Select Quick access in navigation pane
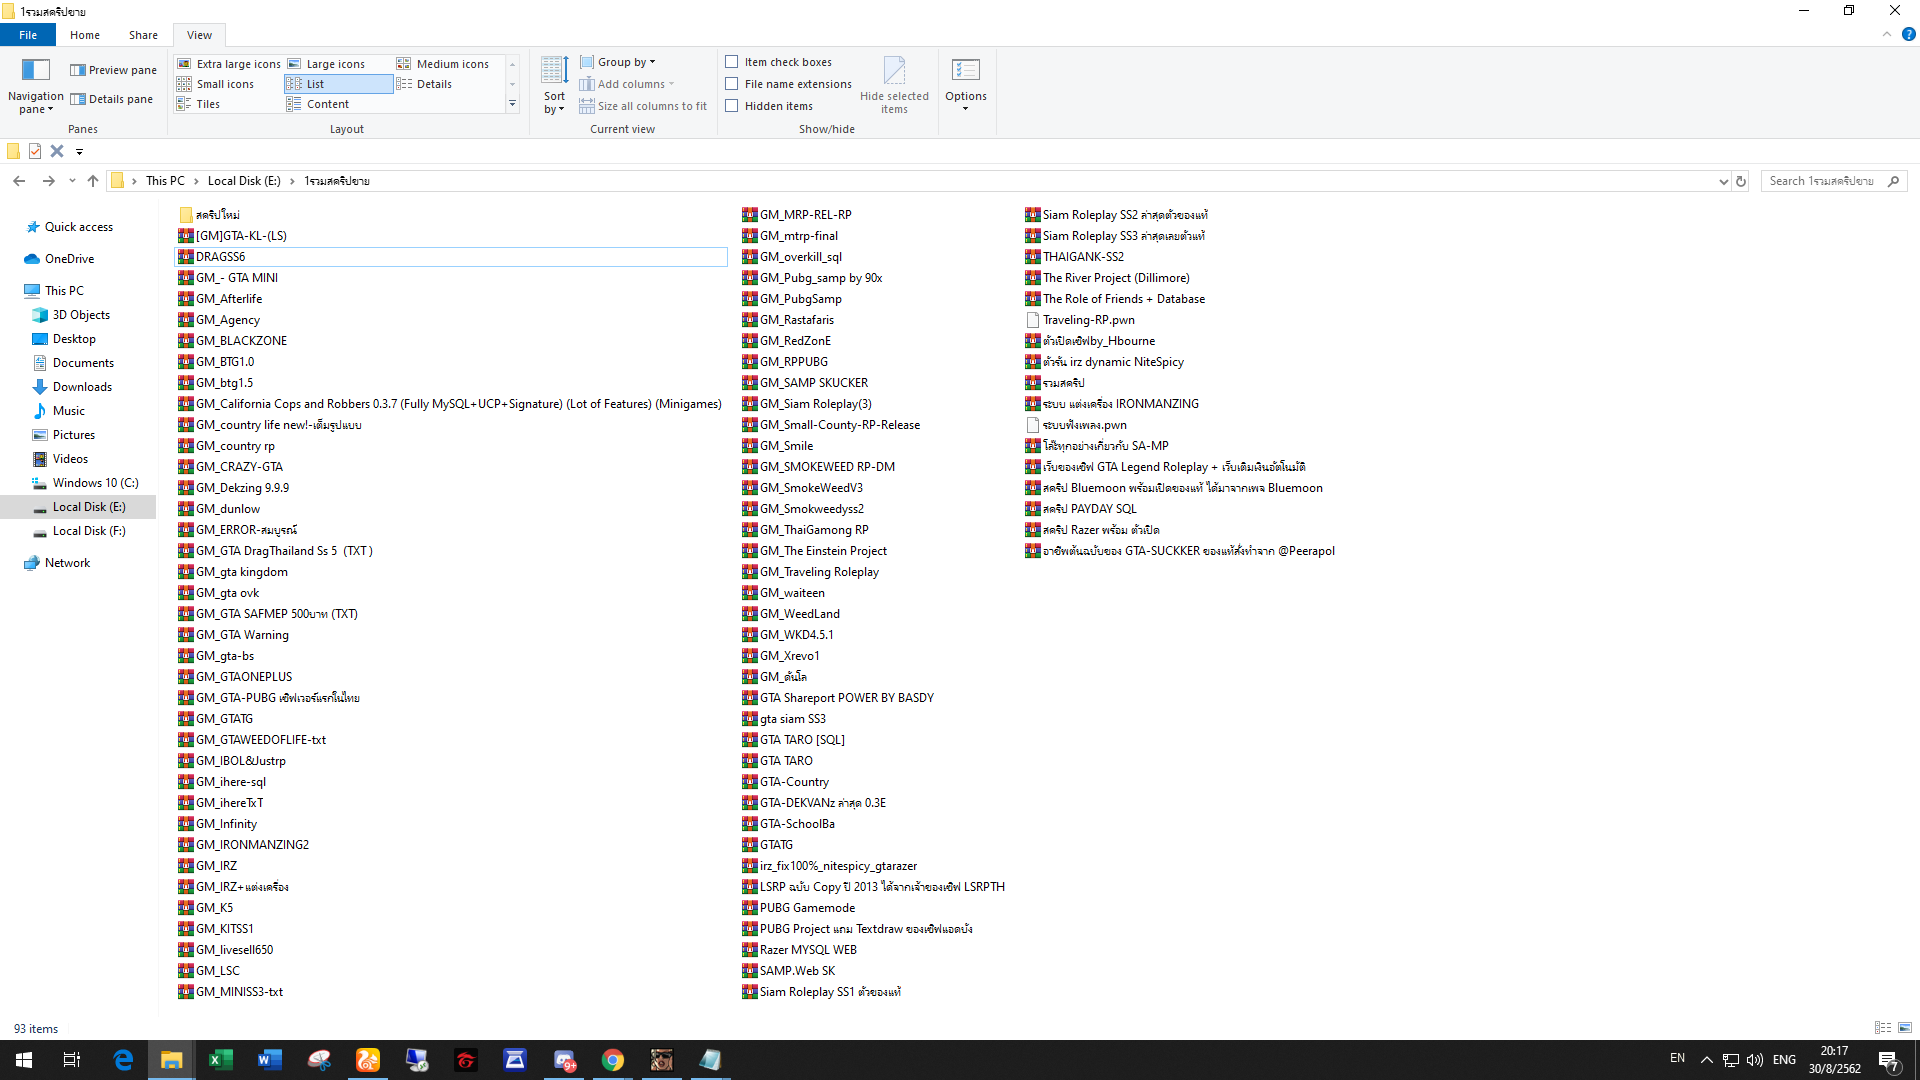 [x=78, y=227]
